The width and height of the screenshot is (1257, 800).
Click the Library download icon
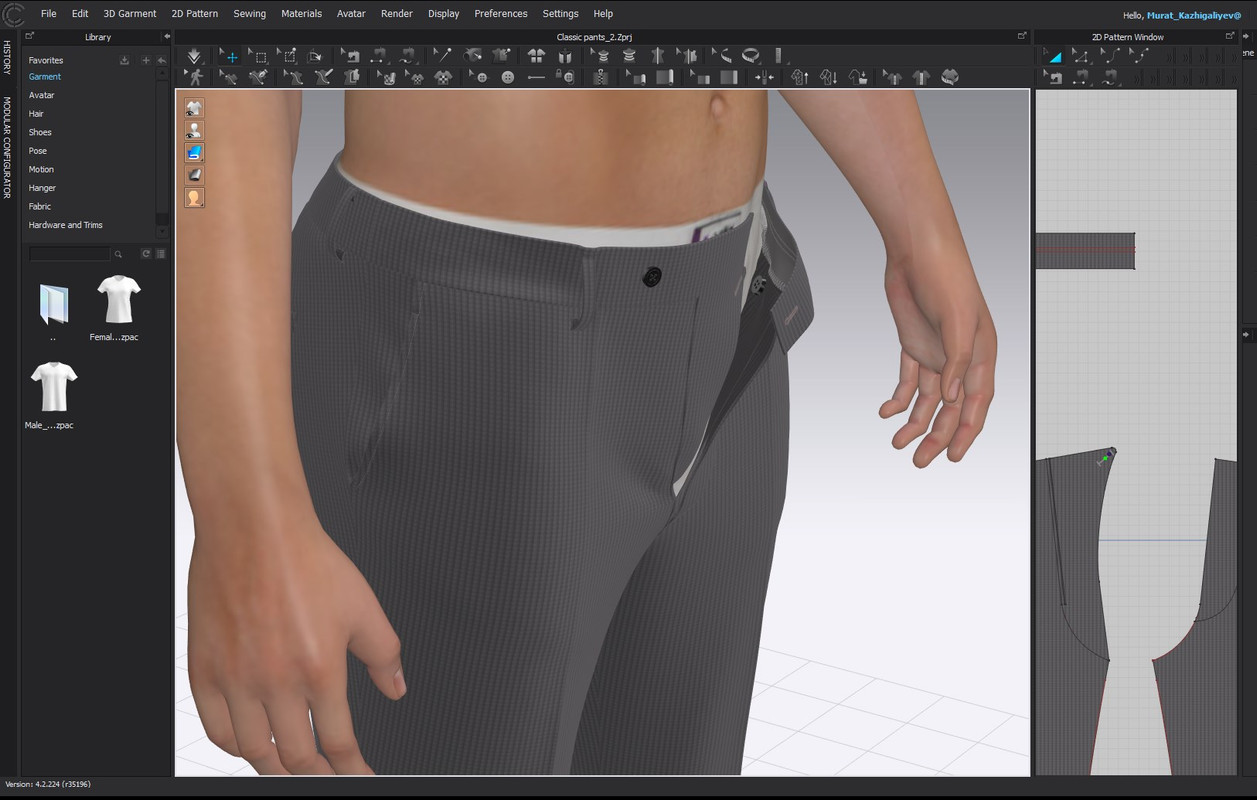(x=124, y=60)
